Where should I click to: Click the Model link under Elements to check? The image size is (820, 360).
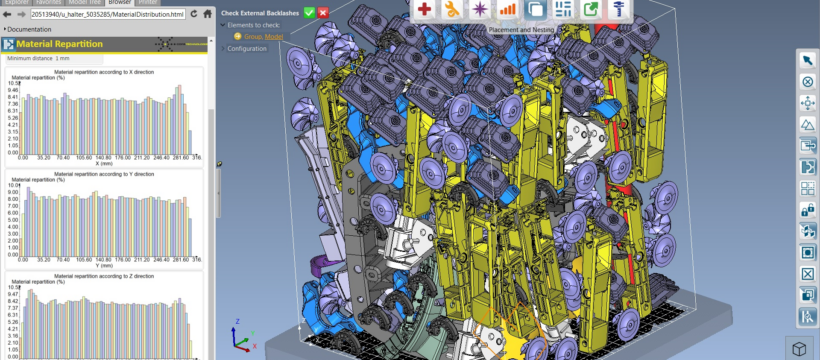[274, 37]
